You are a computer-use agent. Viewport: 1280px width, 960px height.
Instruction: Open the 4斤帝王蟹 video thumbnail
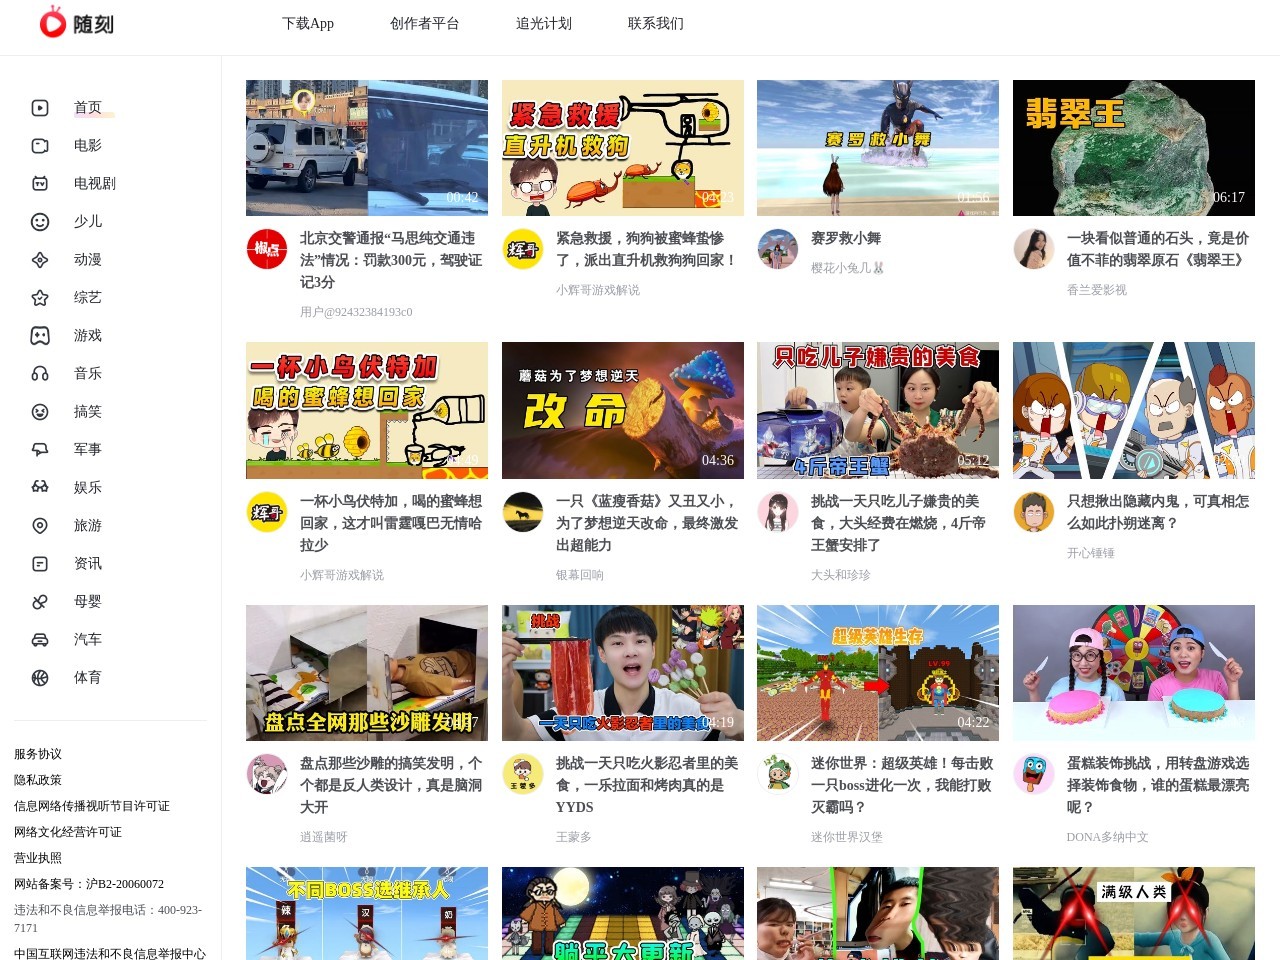[878, 410]
